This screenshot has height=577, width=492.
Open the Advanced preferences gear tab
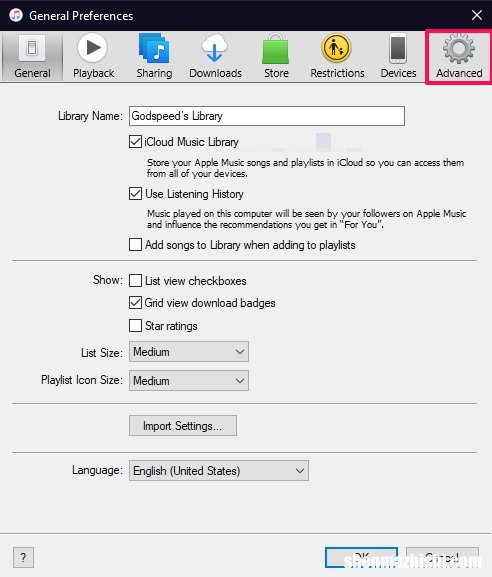click(x=459, y=56)
